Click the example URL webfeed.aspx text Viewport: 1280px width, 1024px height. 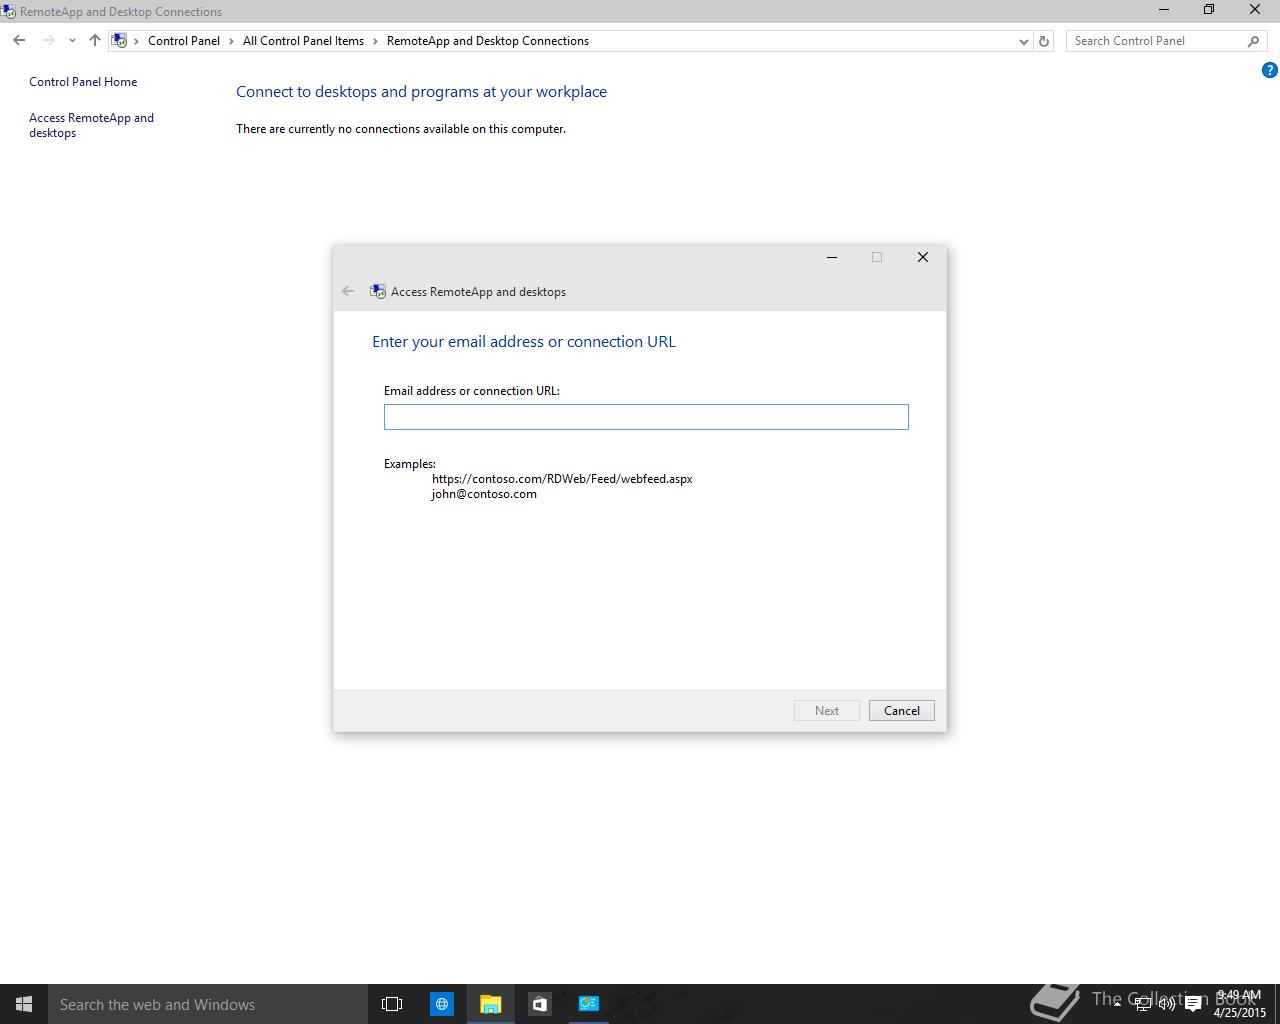click(x=562, y=479)
